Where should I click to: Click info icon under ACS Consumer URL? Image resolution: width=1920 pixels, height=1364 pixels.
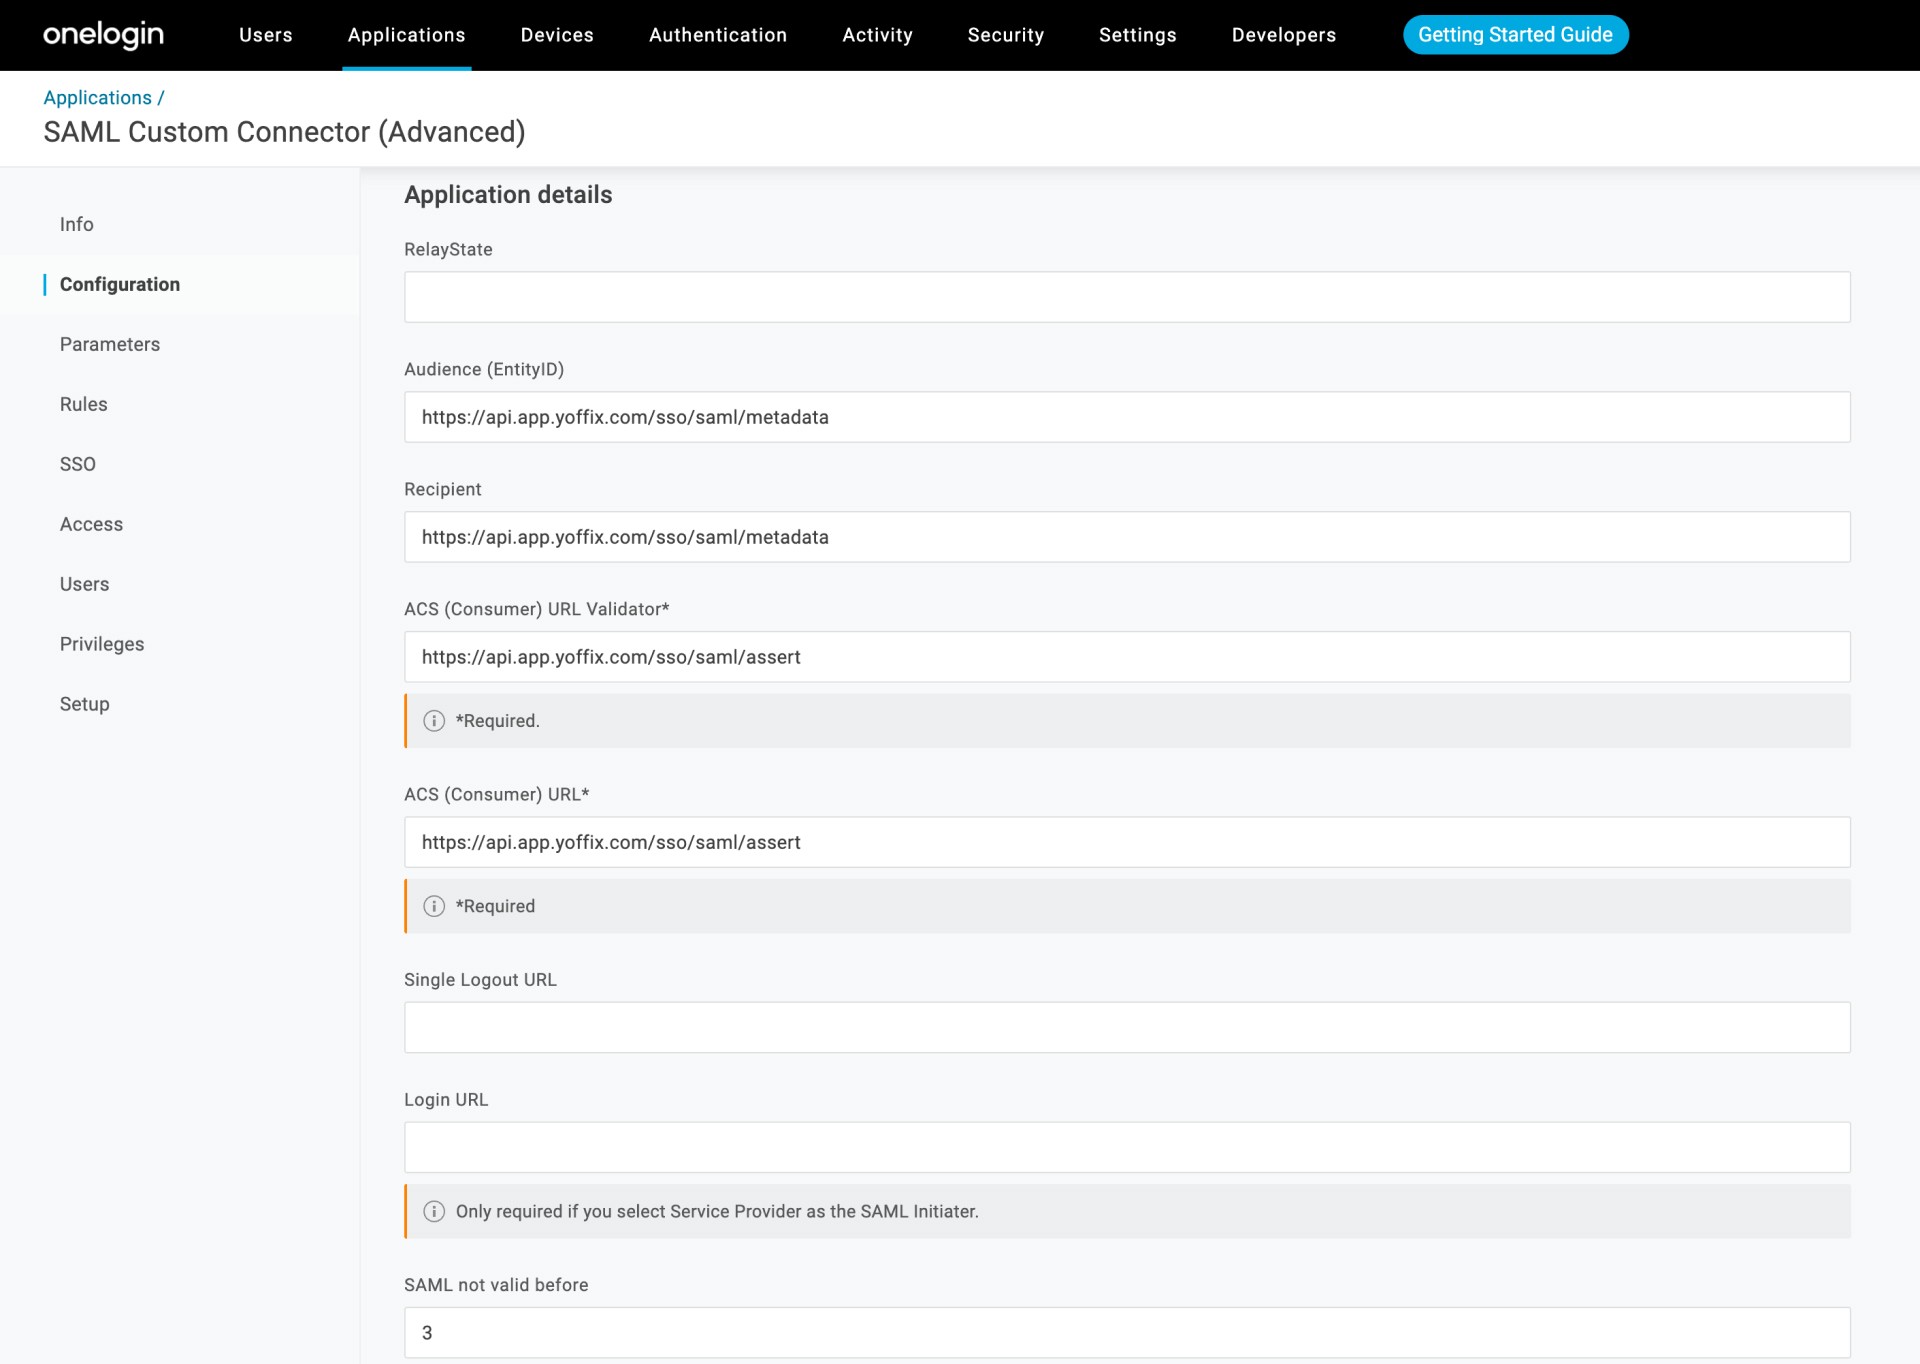434,906
